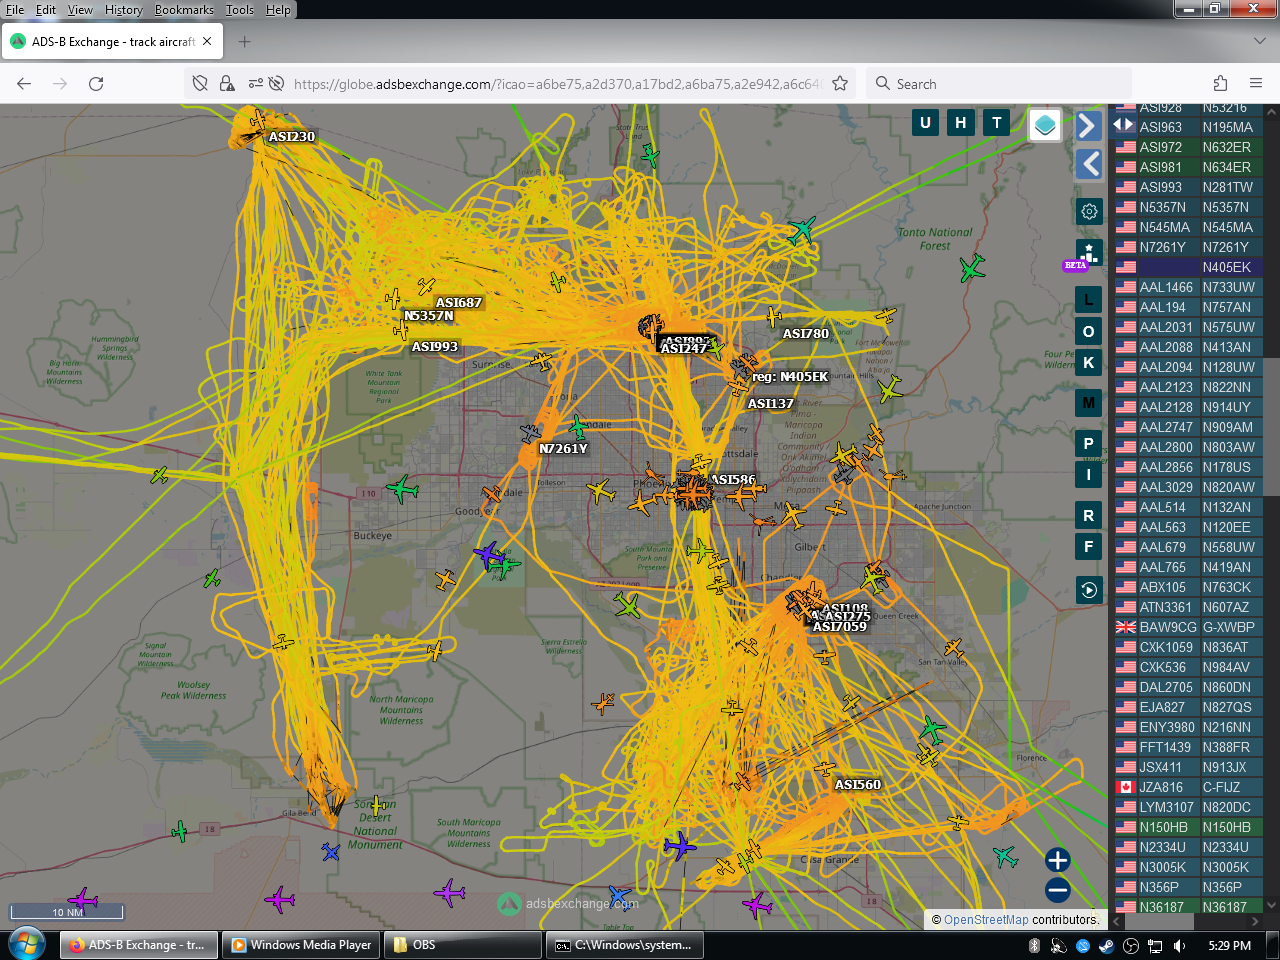1280x960 pixels.
Task: Open the Tools menu
Action: [x=240, y=10]
